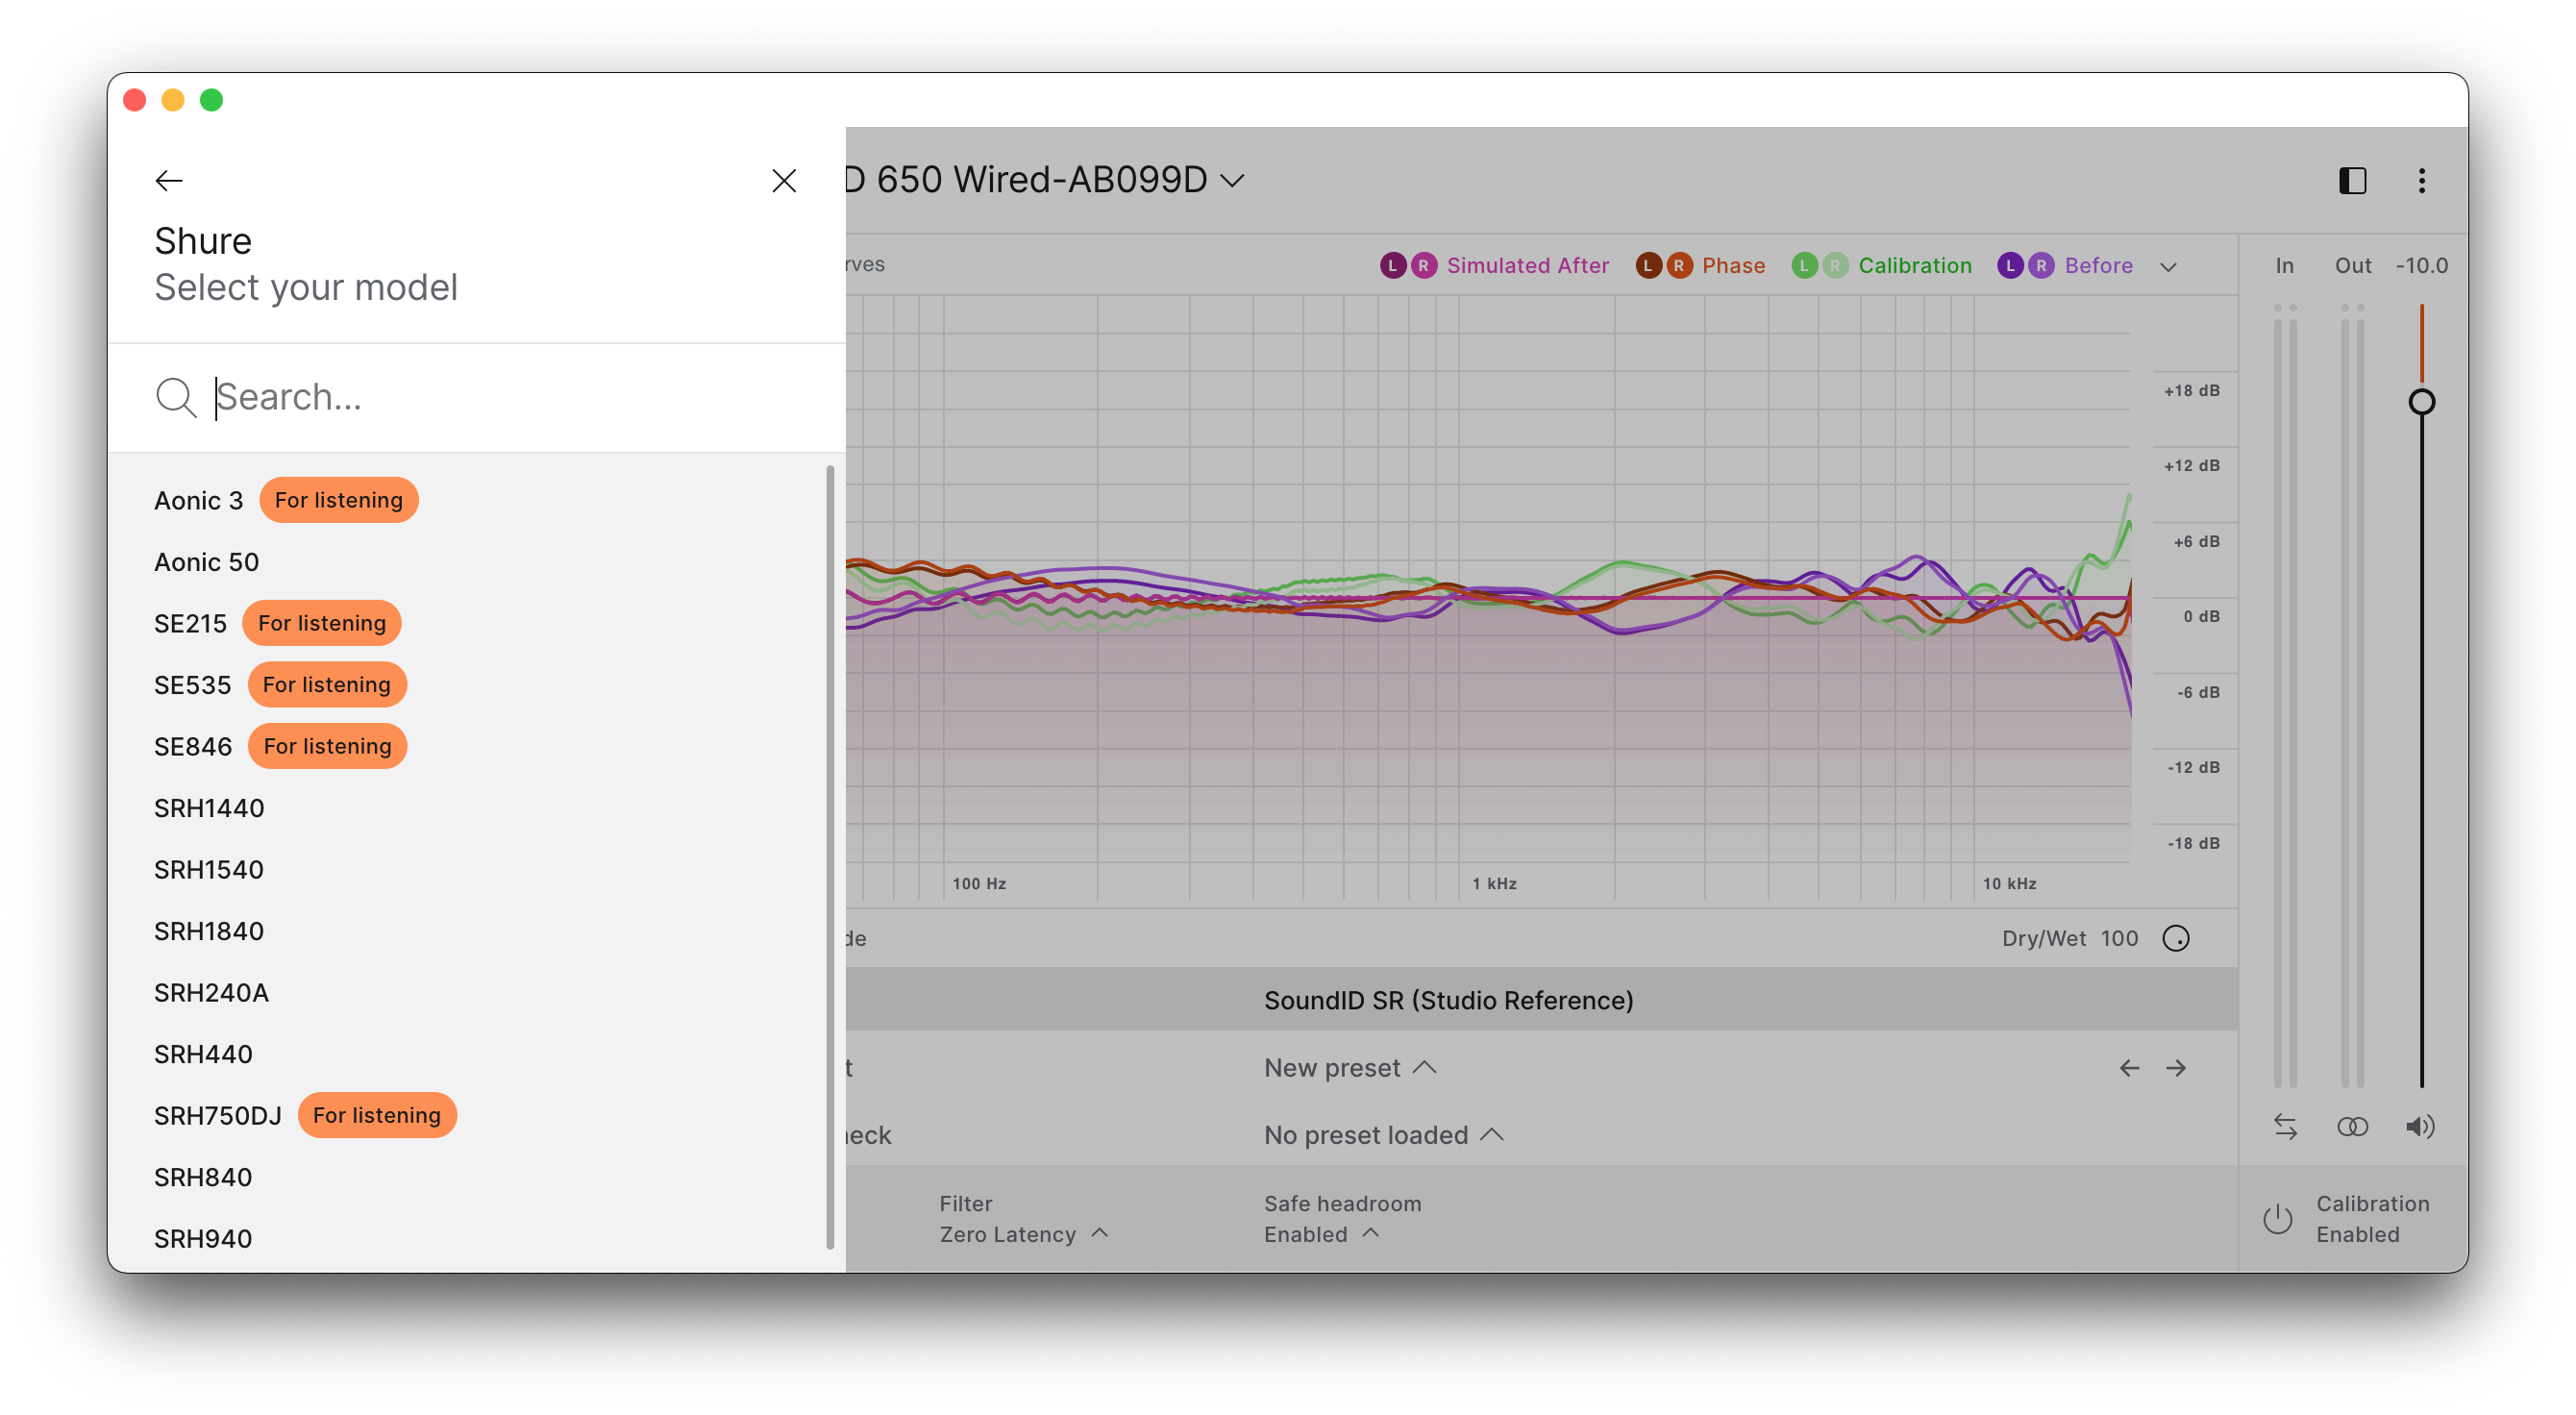Toggle the sidebar panel layout icon
The width and height of the screenshot is (2576, 1415).
click(2352, 181)
